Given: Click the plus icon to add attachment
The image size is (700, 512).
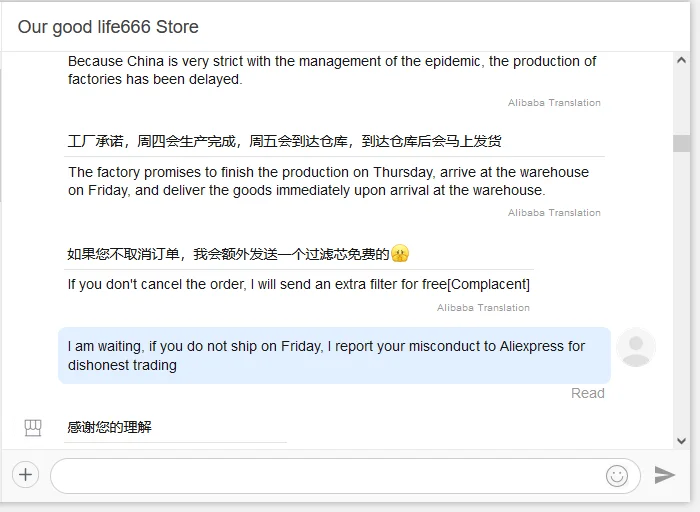Looking at the screenshot, I should [25, 475].
